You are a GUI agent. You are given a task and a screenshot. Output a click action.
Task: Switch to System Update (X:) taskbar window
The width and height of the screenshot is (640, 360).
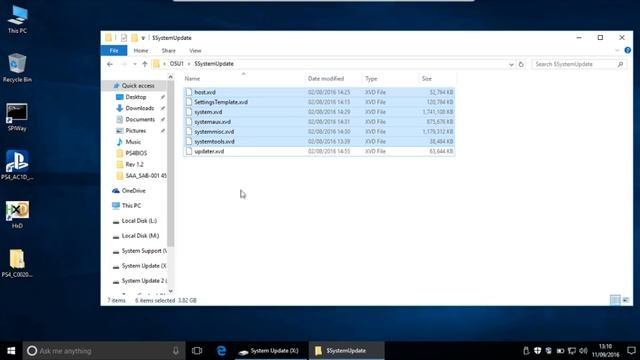point(271,351)
